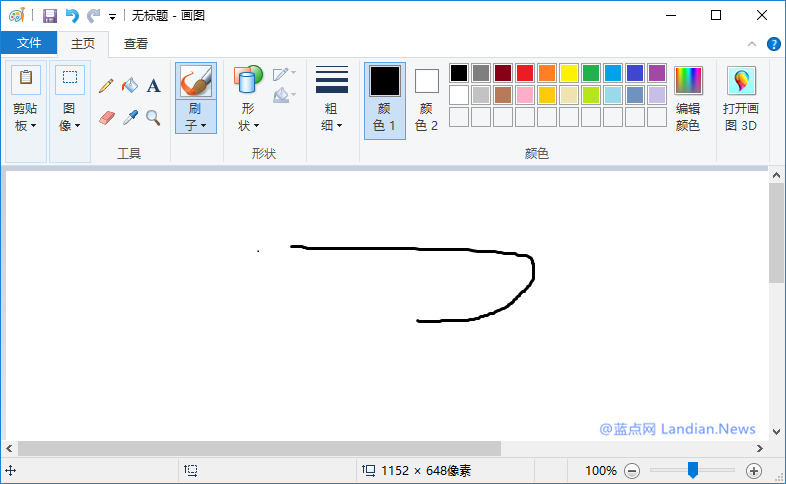The width and height of the screenshot is (786, 484).
Task: Pick the light yellow cream swatch
Action: click(569, 95)
